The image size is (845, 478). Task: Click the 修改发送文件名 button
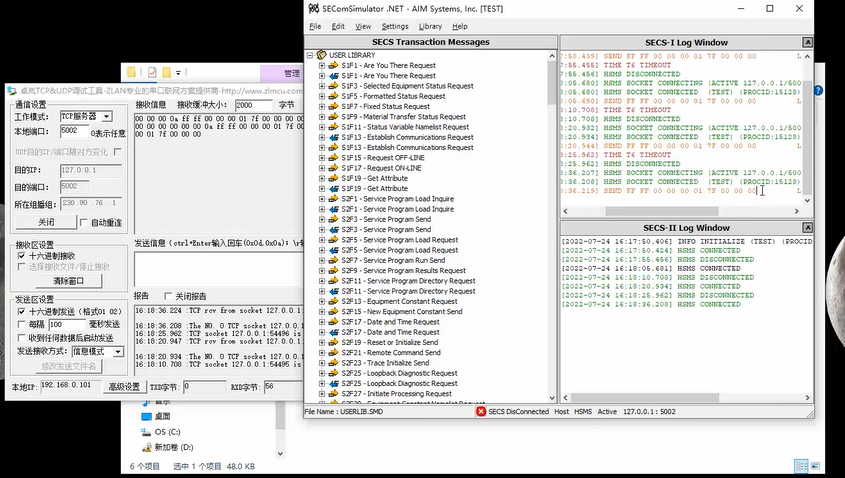(68, 366)
